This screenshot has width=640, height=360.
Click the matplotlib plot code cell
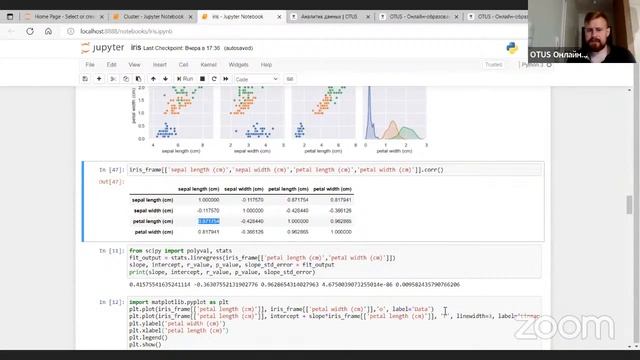pyautogui.click(x=335, y=323)
